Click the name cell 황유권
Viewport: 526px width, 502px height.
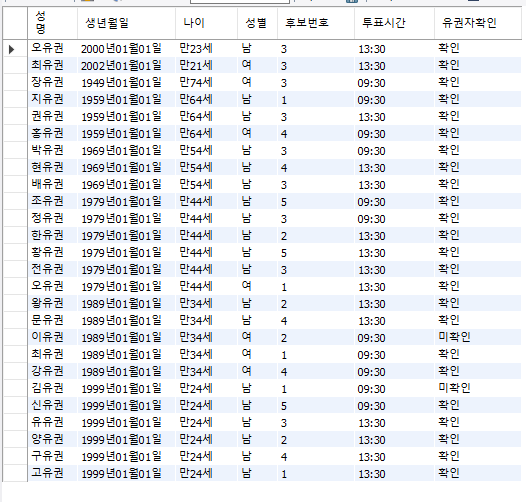53,253
